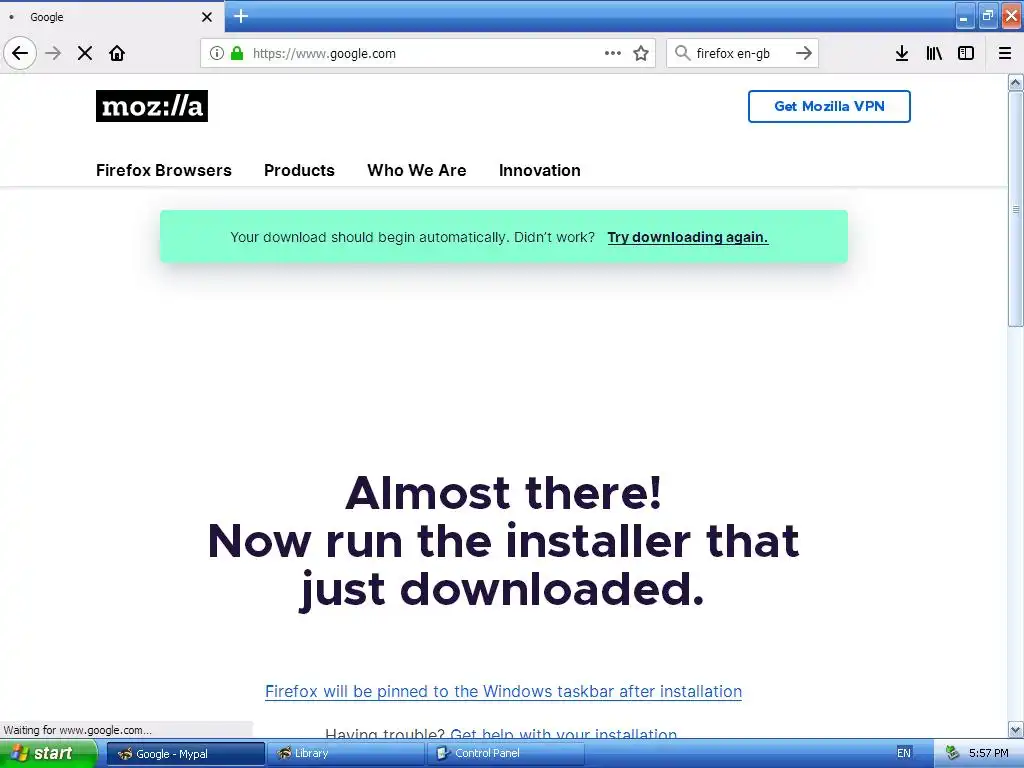Toggle the sidebar view icon
The image size is (1024, 768).
(x=966, y=53)
